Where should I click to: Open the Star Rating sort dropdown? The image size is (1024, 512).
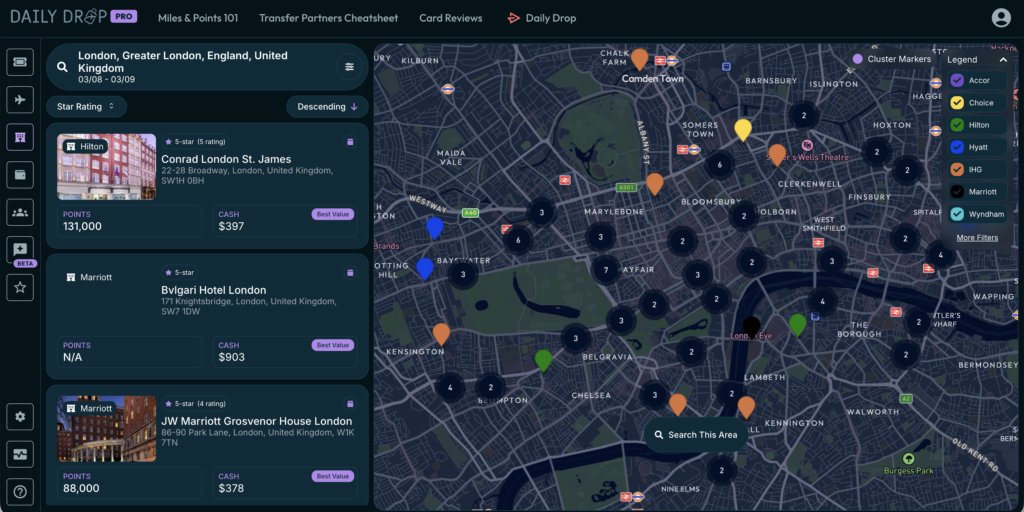pyautogui.click(x=86, y=106)
